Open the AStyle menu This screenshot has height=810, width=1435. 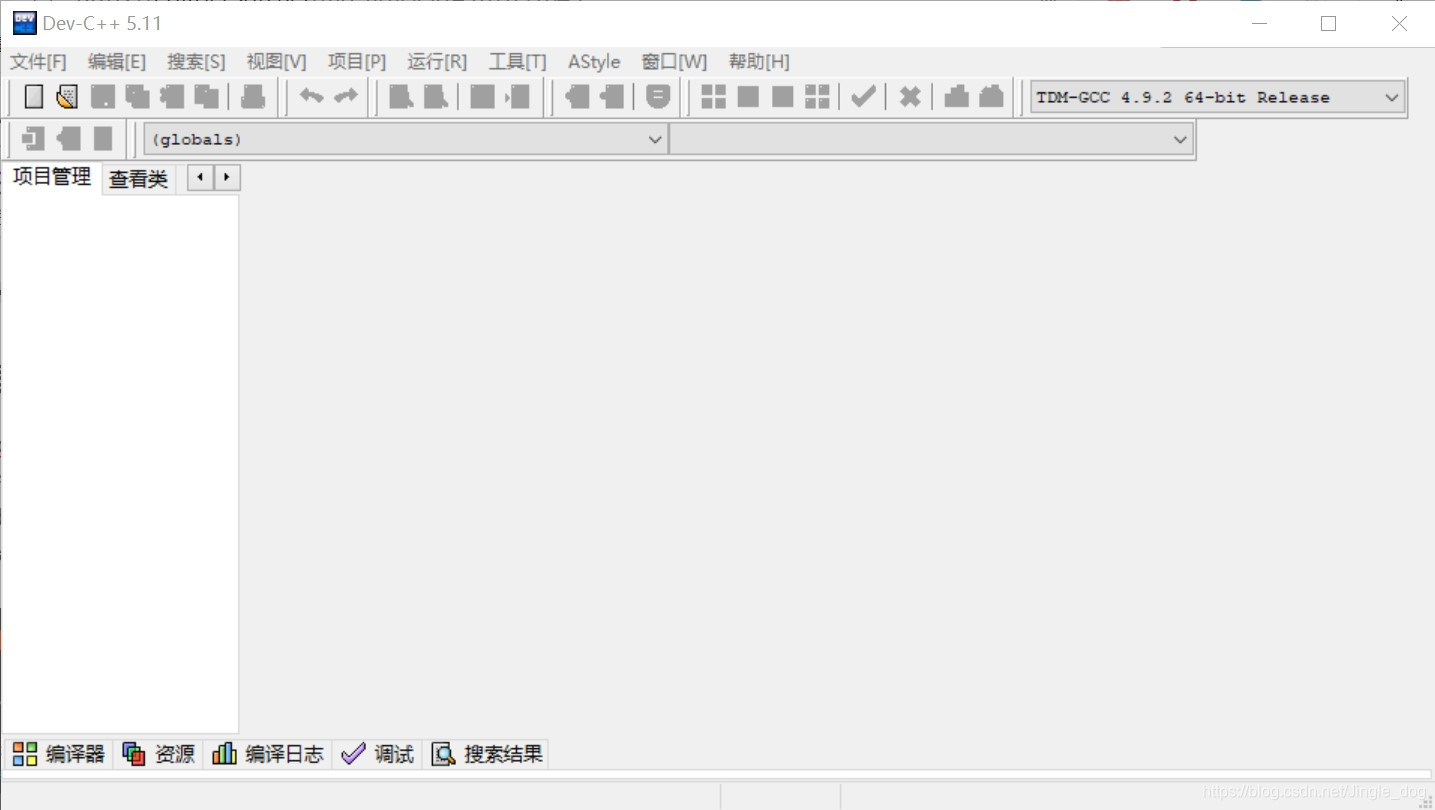(594, 62)
